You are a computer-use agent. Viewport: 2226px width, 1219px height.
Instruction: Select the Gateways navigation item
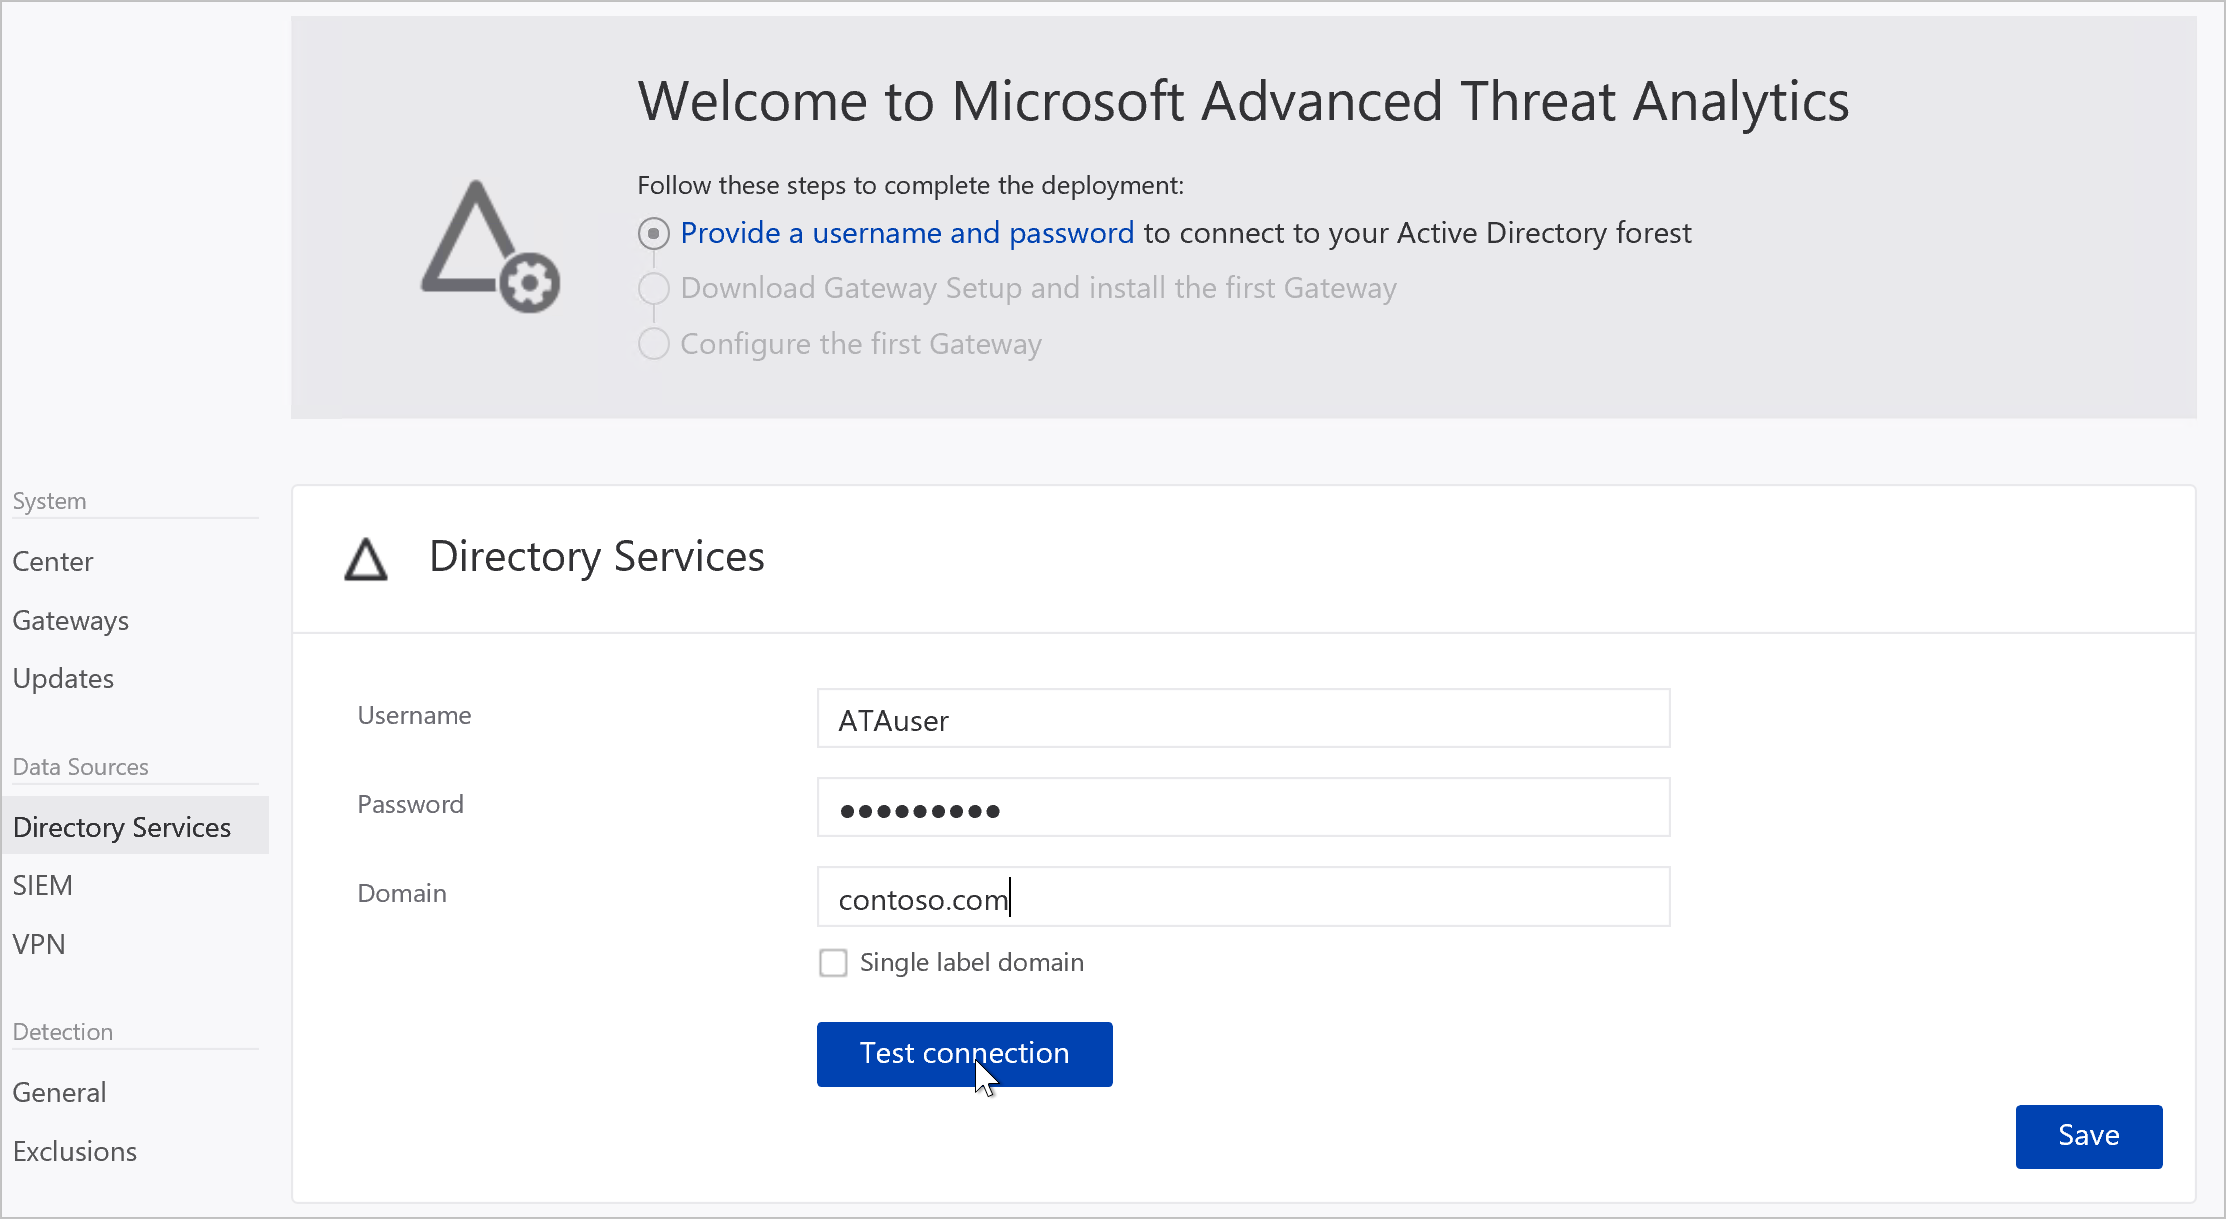pos(71,619)
